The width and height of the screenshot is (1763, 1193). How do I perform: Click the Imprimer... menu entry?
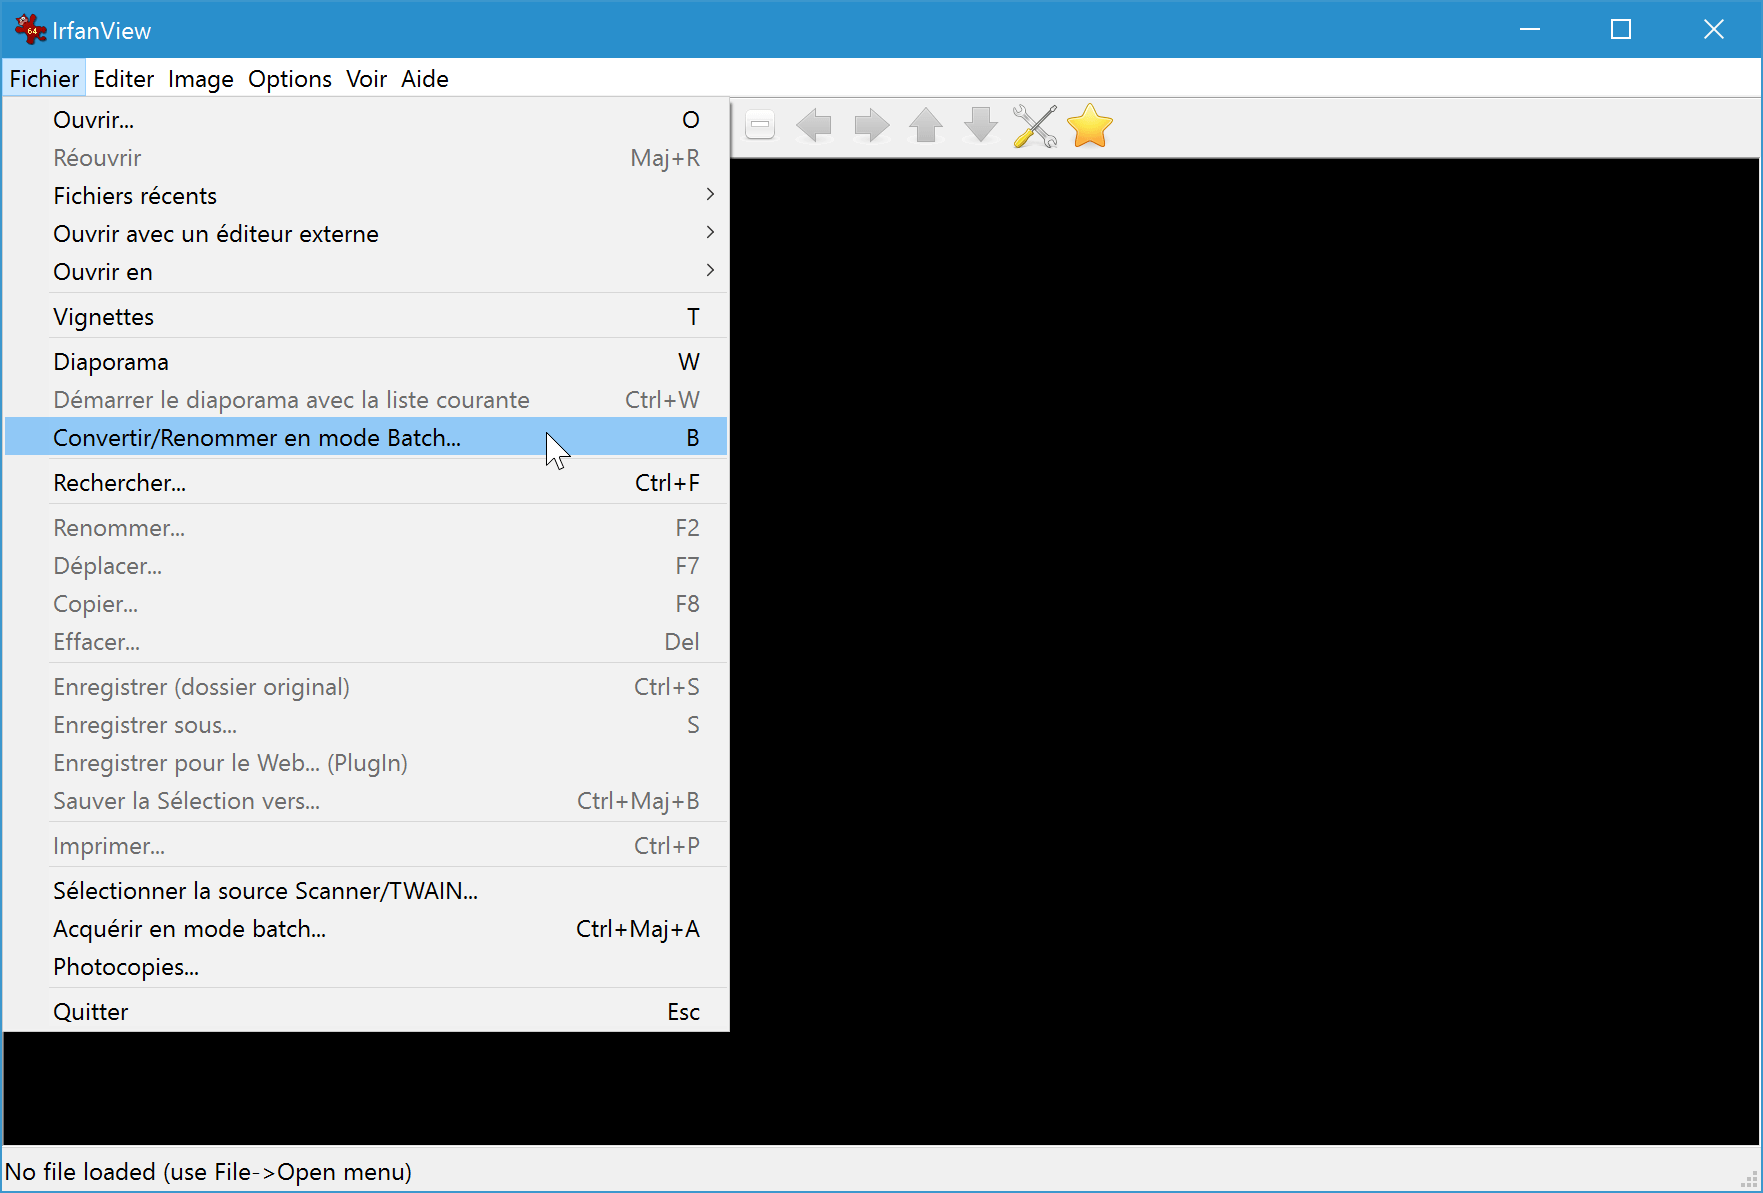[366, 846]
